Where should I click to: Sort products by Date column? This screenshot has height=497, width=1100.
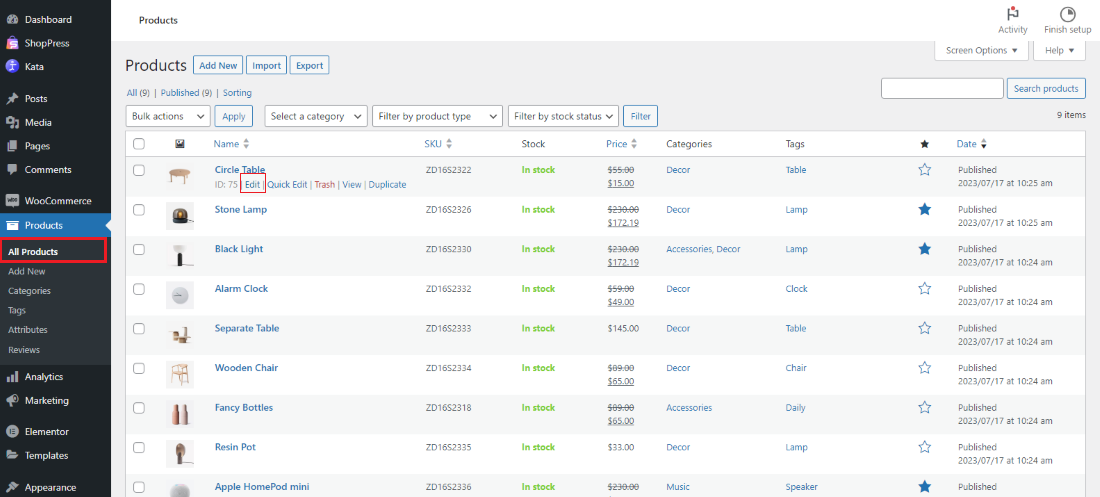(972, 144)
